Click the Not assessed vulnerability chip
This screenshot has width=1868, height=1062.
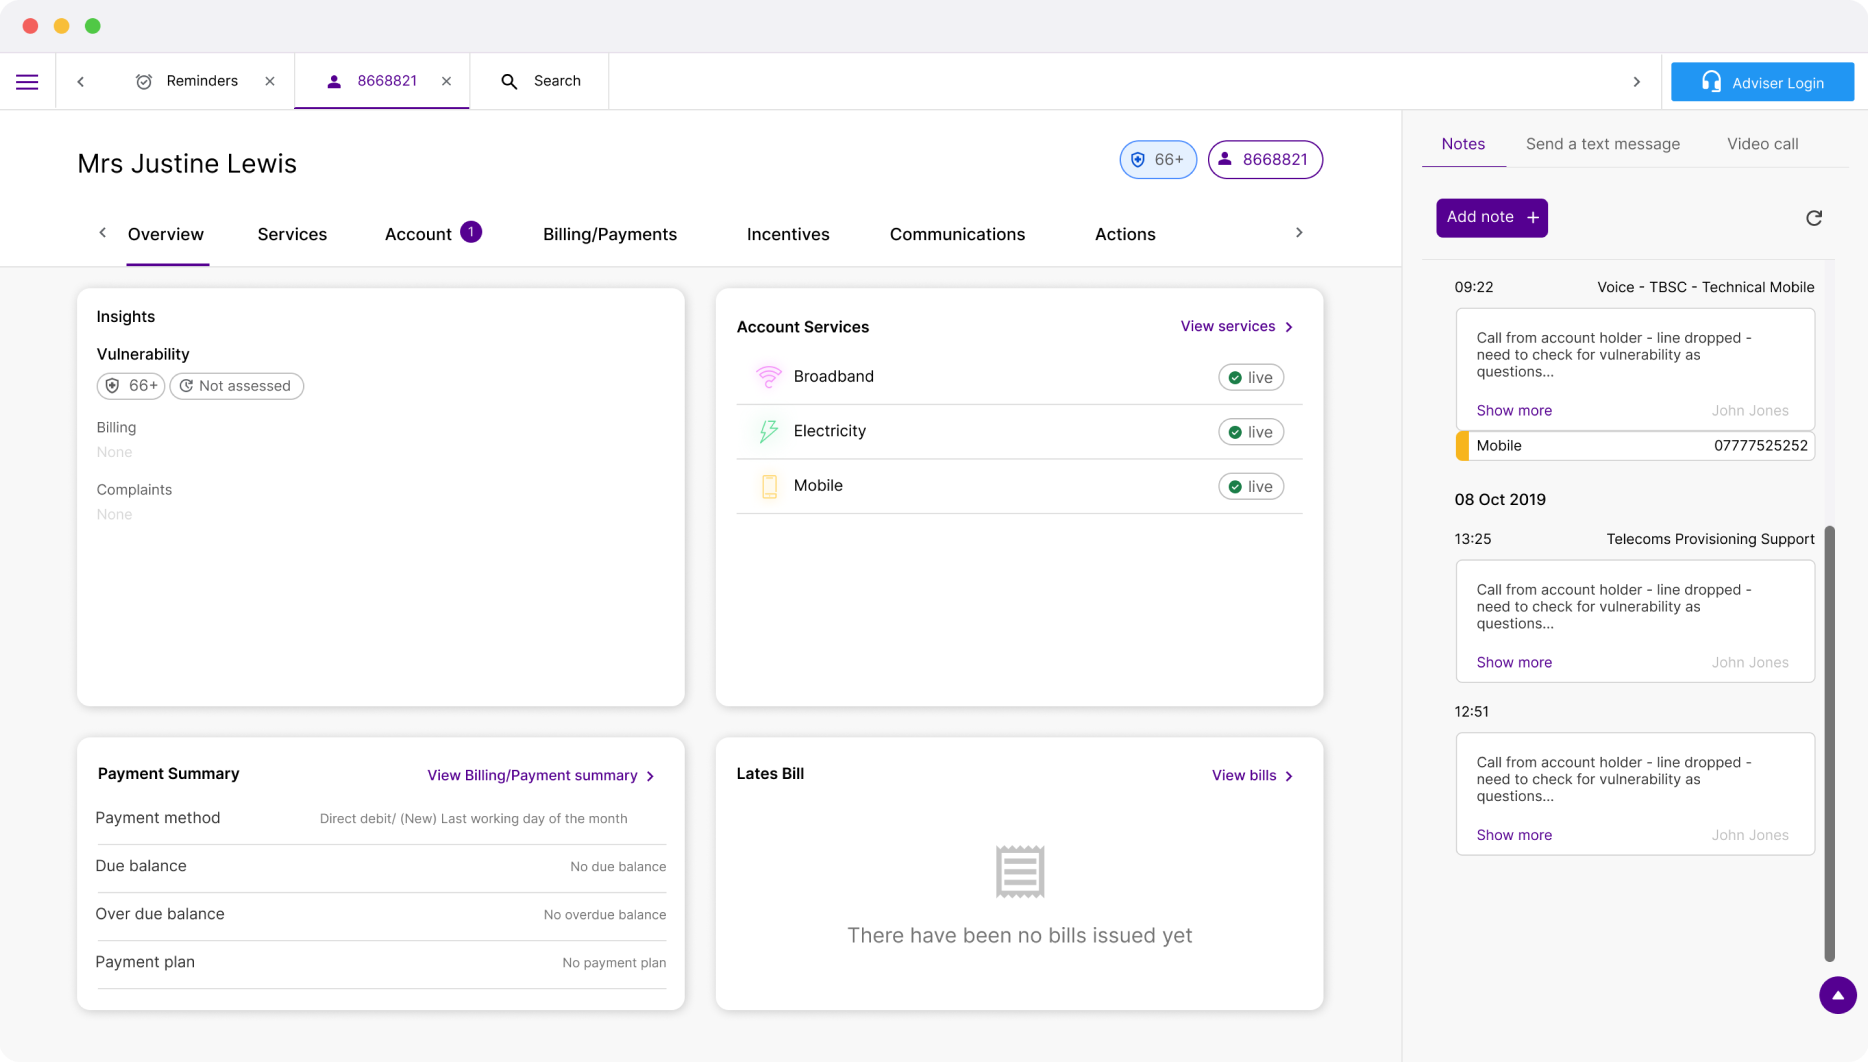(x=237, y=386)
